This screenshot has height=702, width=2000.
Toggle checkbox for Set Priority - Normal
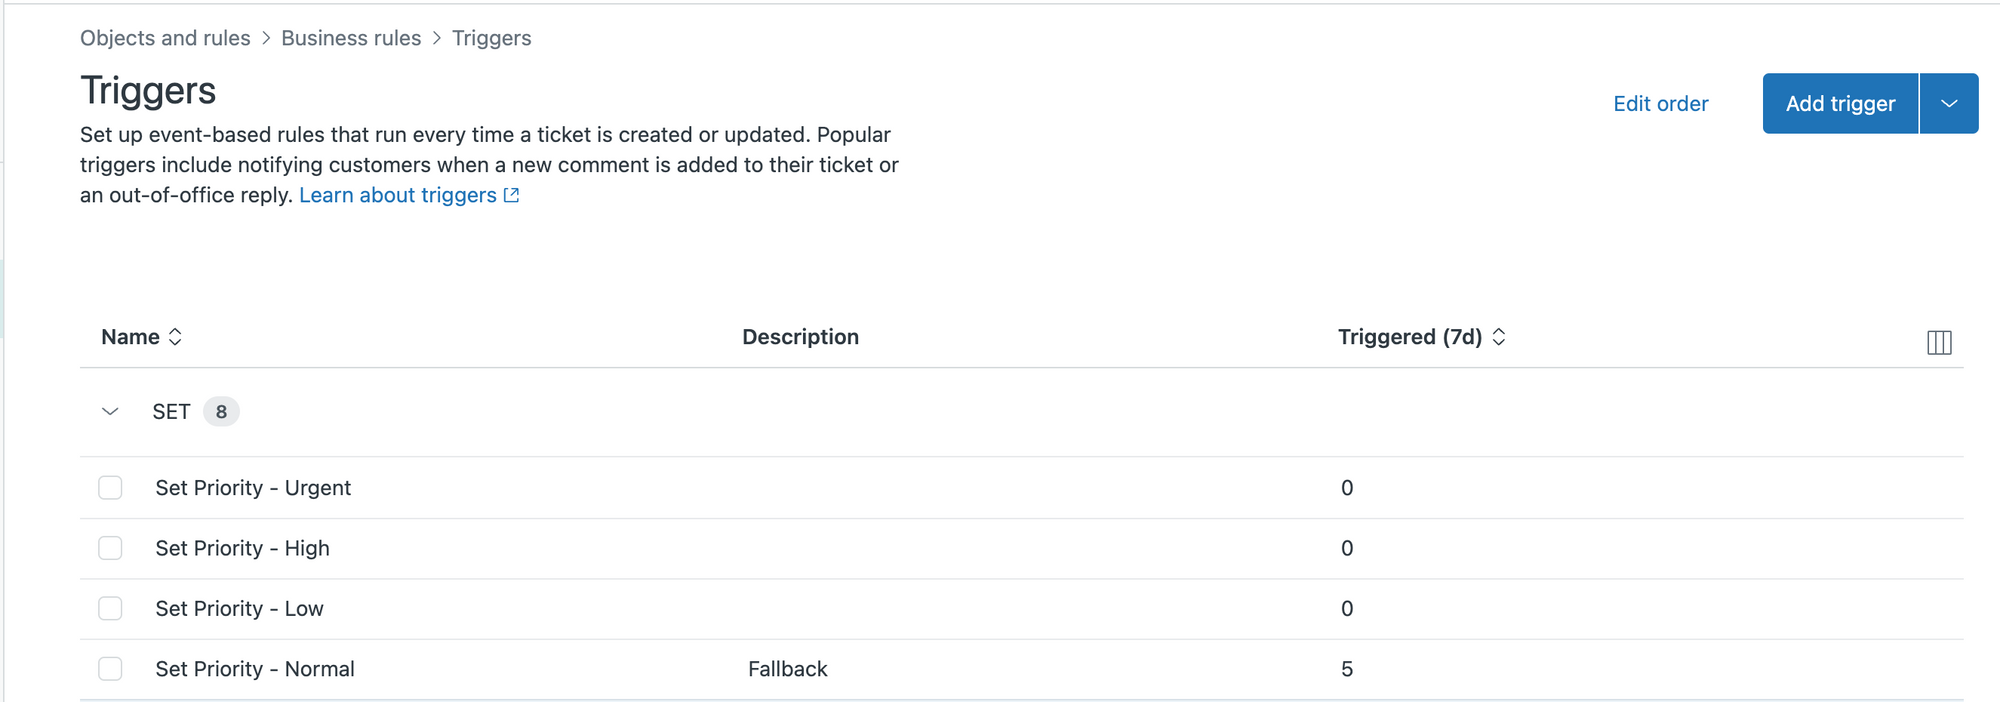tap(110, 669)
